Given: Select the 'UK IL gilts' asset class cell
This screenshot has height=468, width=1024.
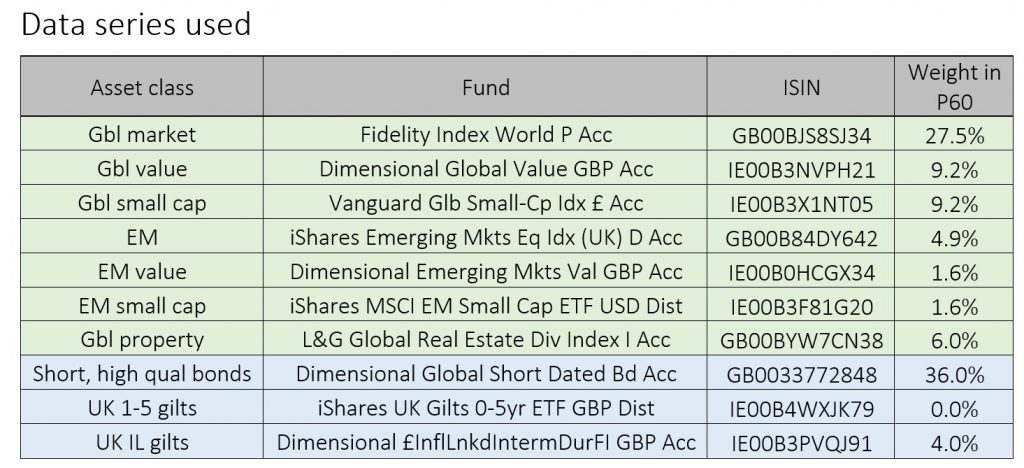Looking at the screenshot, I should (x=142, y=441).
